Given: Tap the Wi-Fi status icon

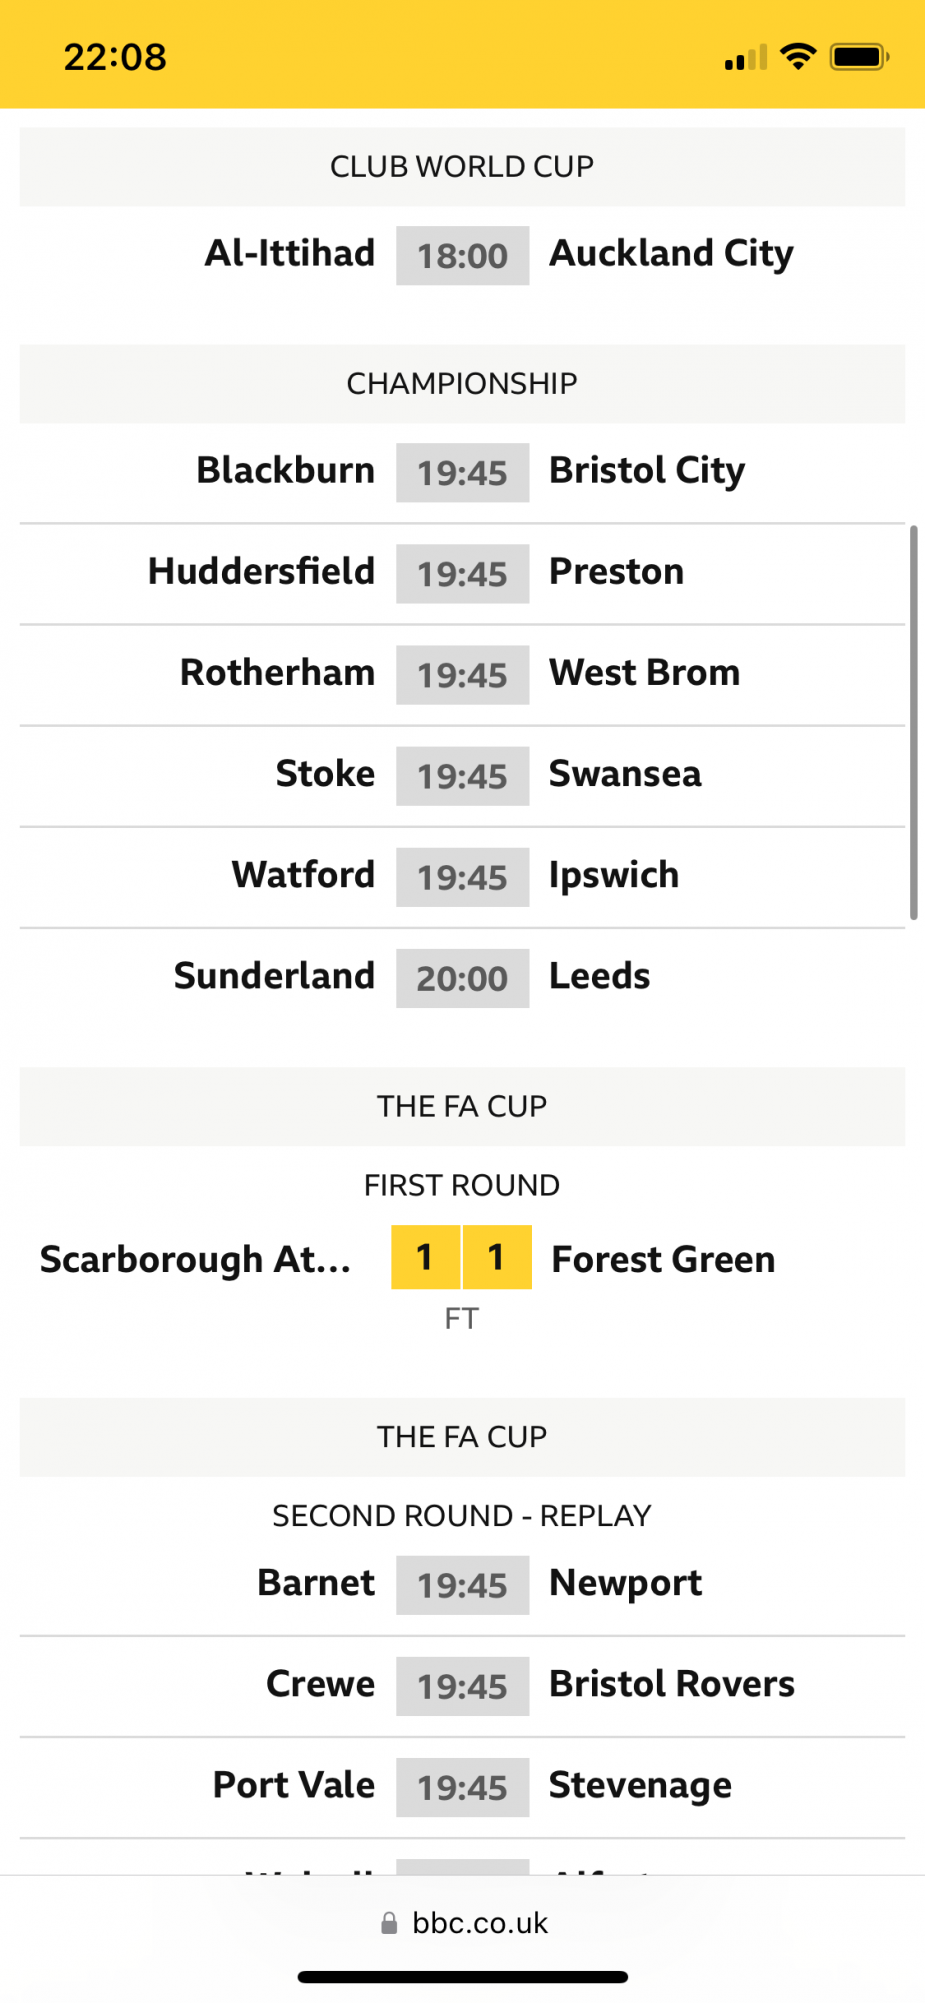Looking at the screenshot, I should (798, 57).
